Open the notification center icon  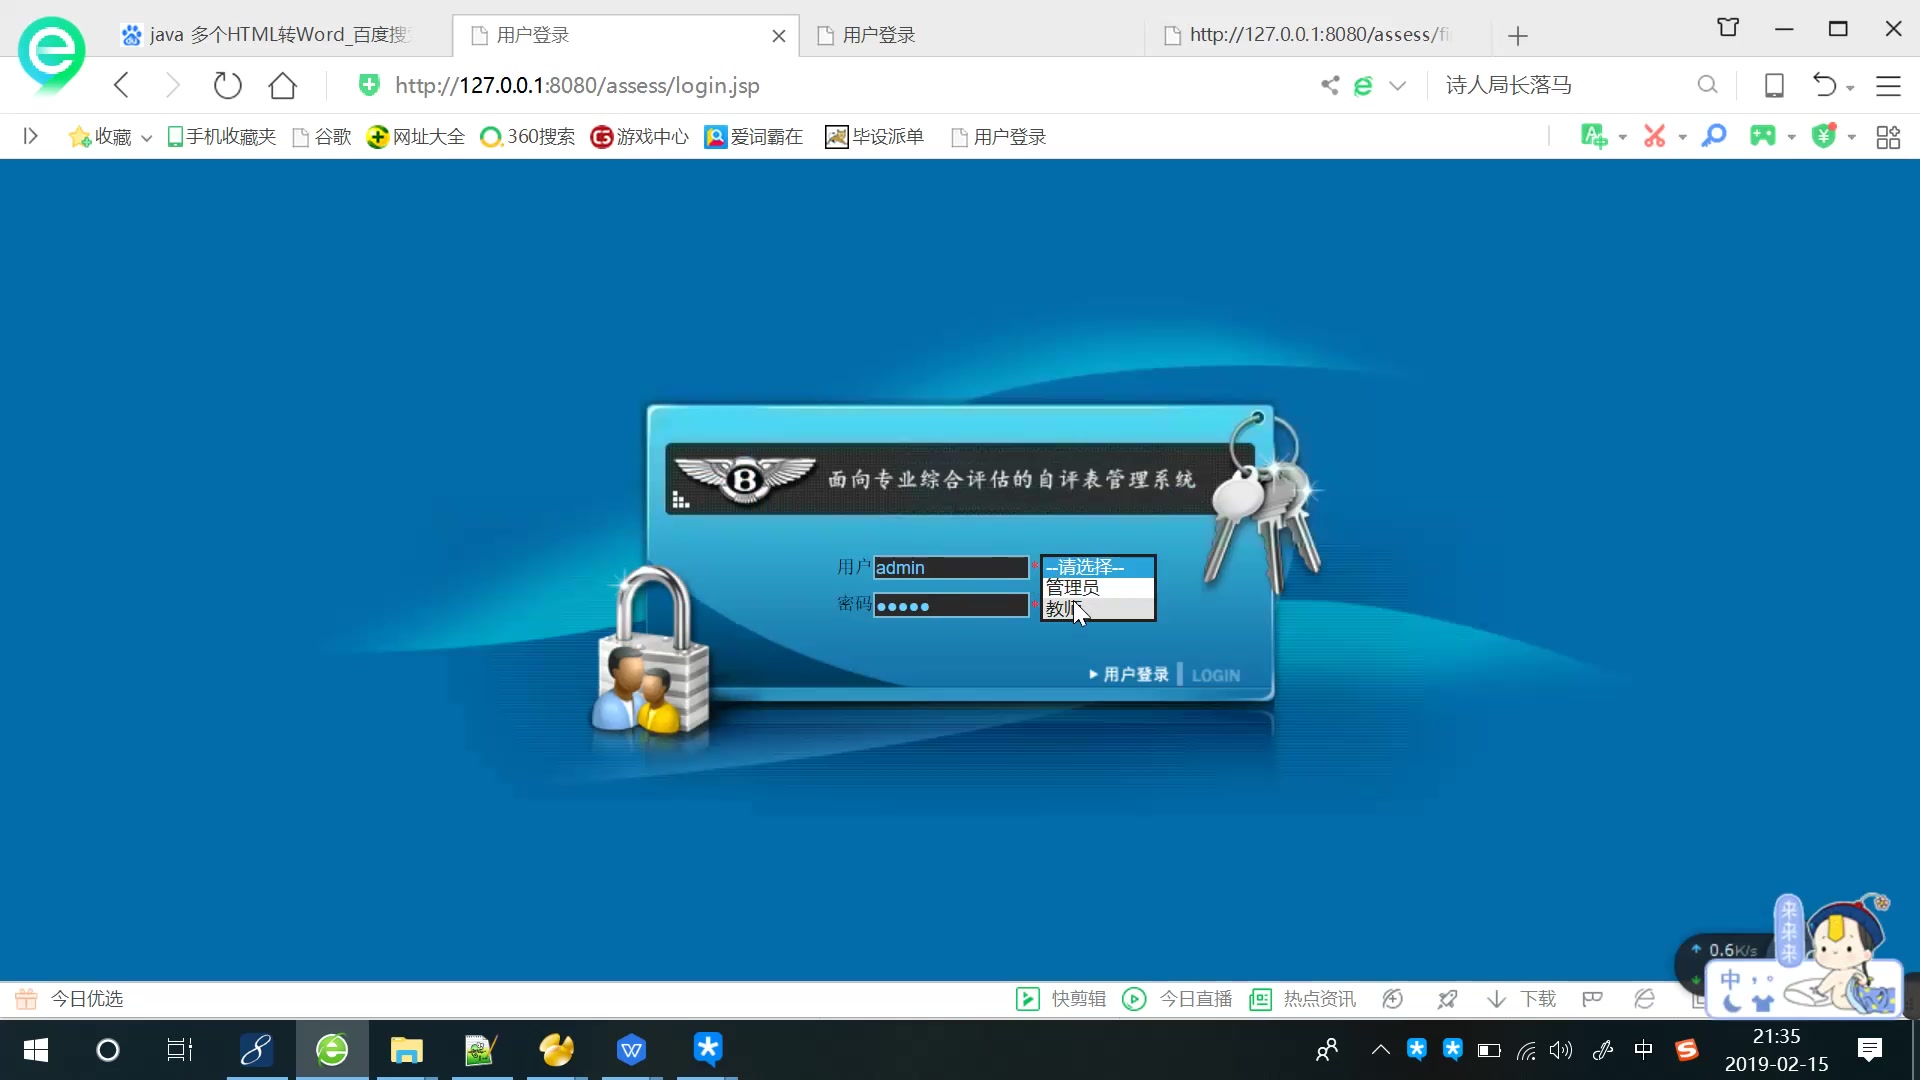tap(1870, 1050)
